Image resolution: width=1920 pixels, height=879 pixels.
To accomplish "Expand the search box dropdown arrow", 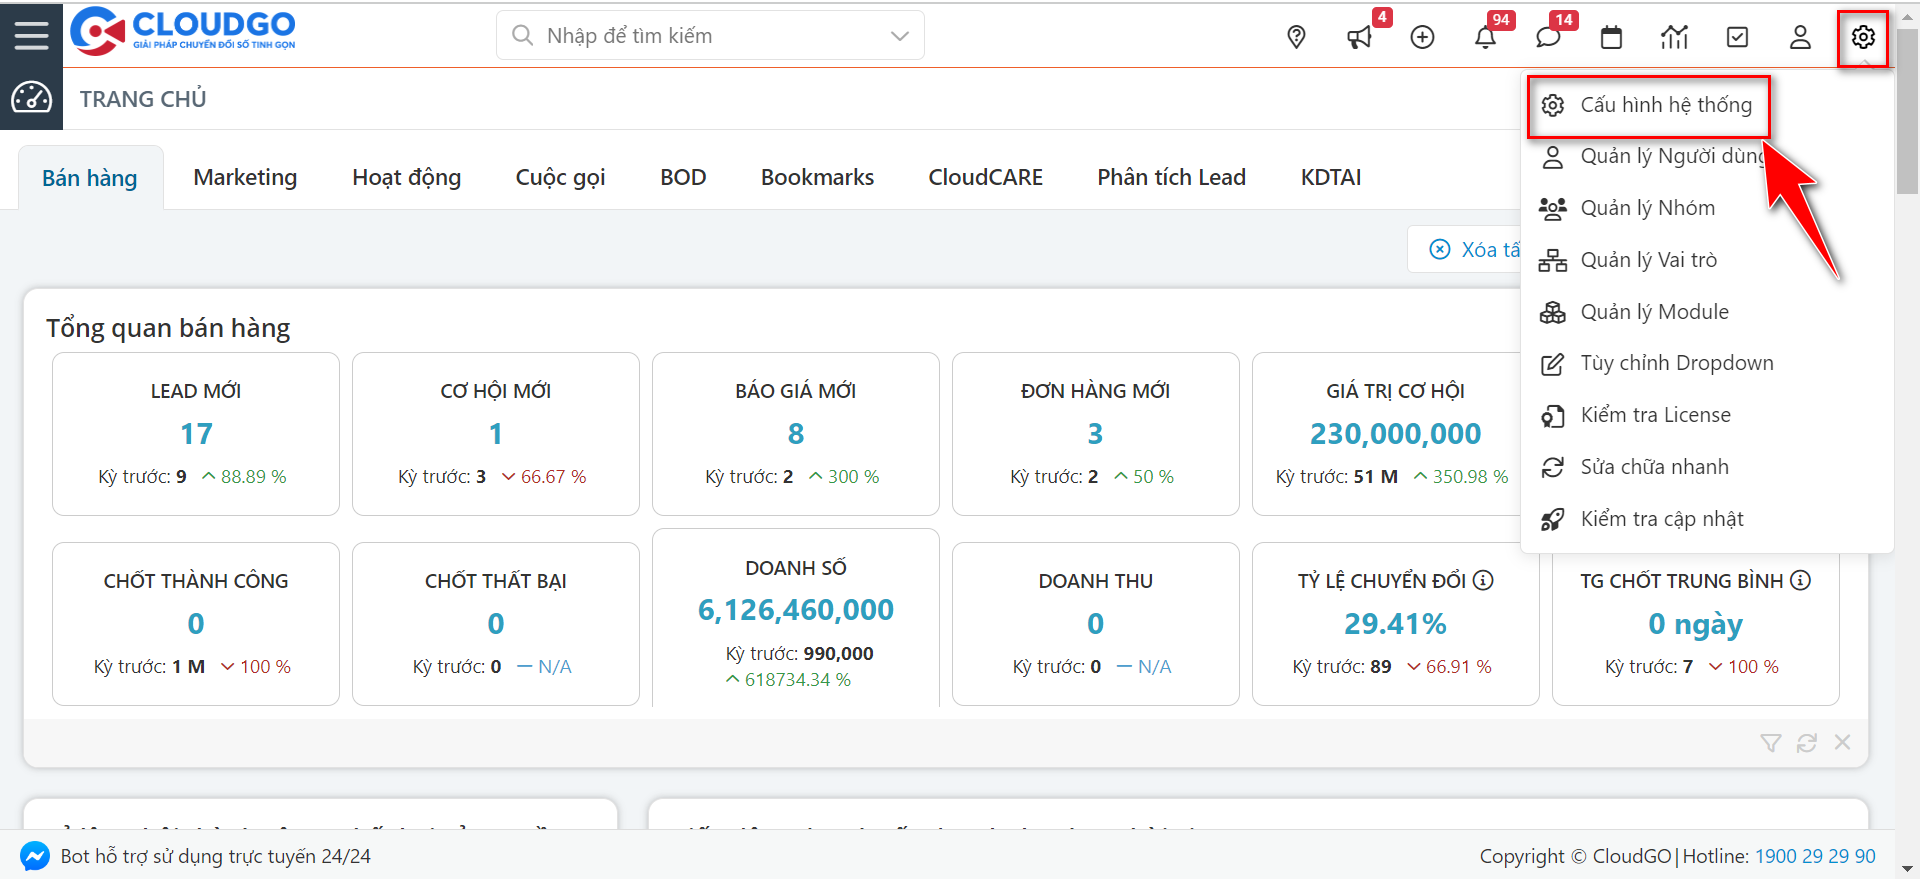I will [x=899, y=36].
